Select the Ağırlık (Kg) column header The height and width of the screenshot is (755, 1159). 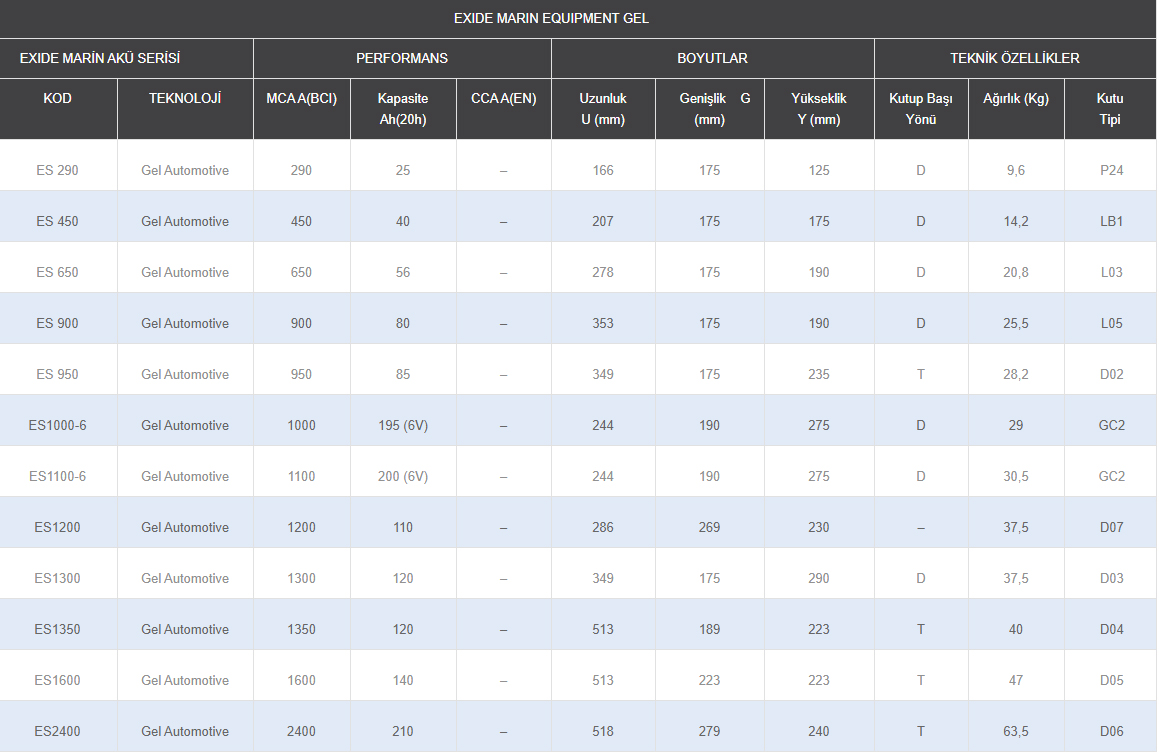point(1016,98)
